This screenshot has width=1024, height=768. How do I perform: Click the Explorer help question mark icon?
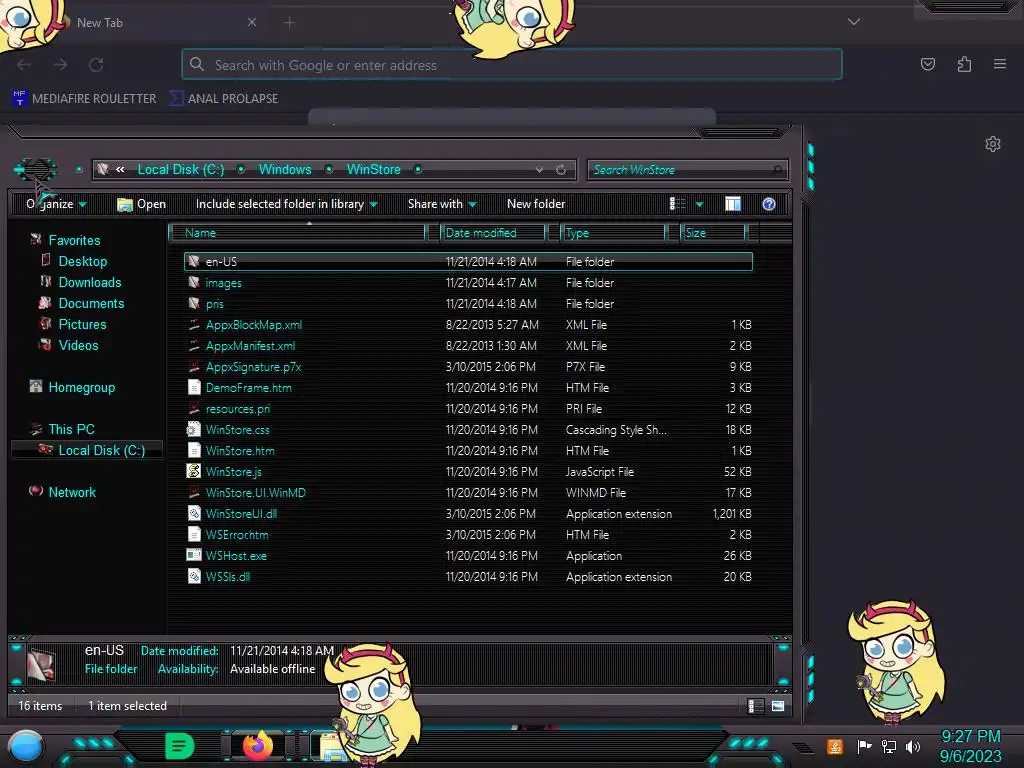coord(769,204)
